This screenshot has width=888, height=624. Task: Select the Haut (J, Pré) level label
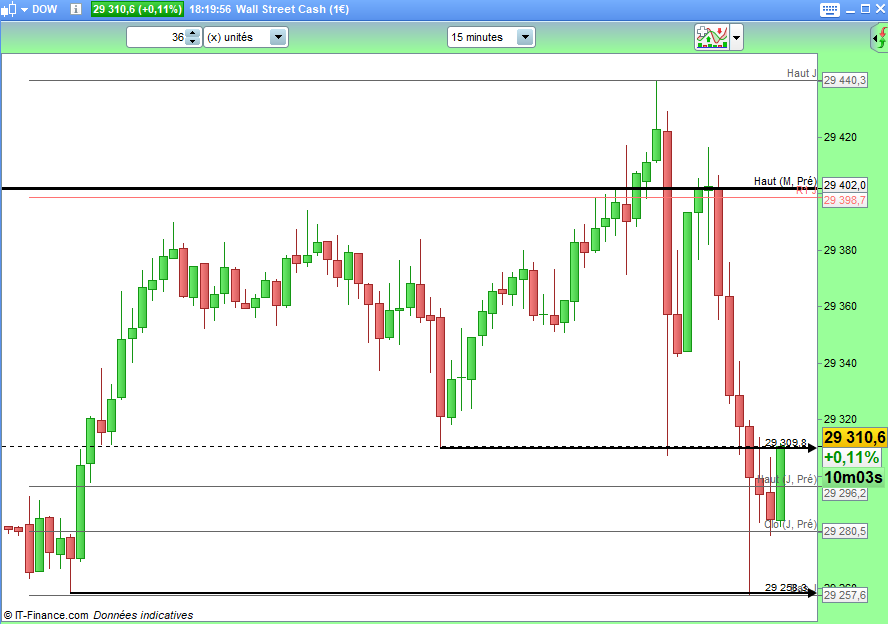click(x=788, y=480)
